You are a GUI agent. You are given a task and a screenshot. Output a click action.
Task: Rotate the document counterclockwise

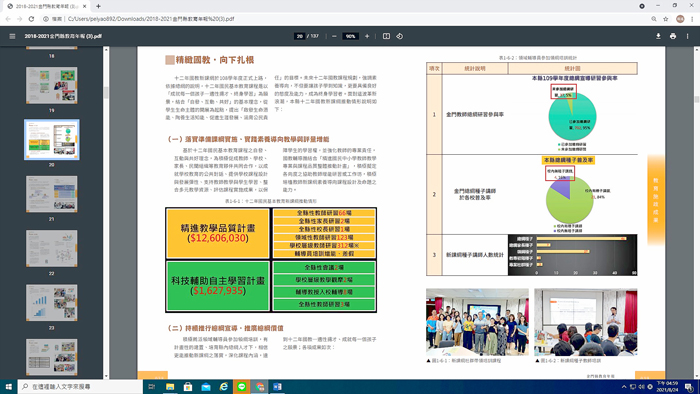pyautogui.click(x=400, y=36)
